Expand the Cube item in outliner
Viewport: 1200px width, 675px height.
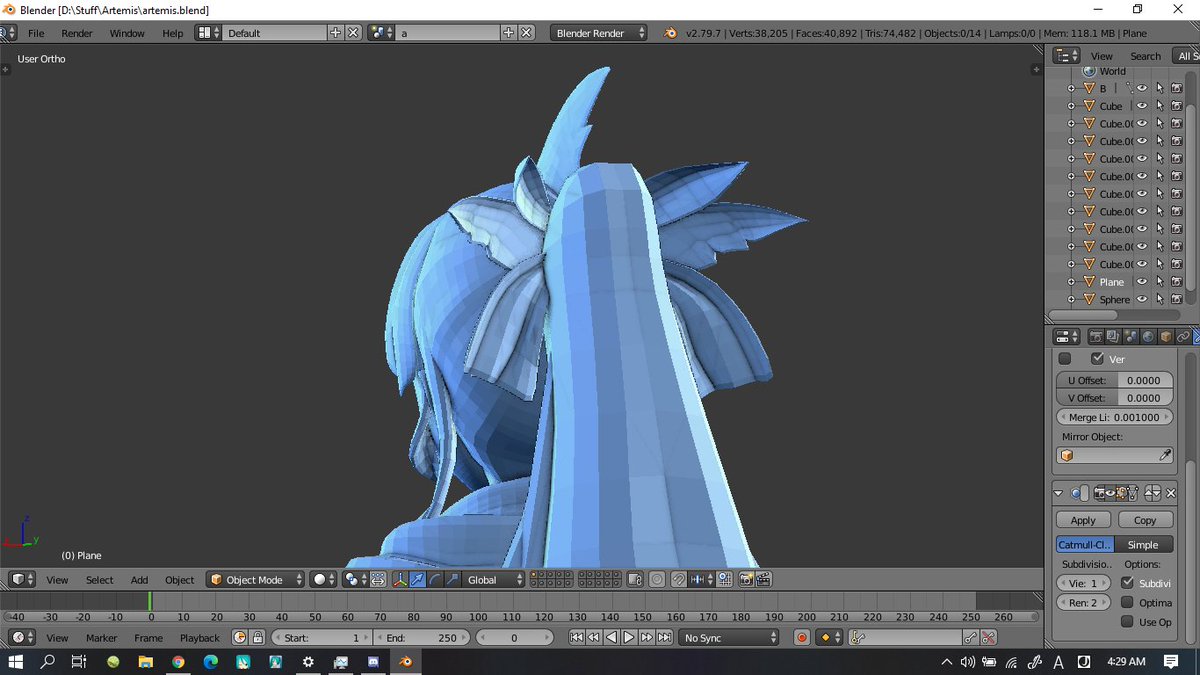(x=1071, y=106)
